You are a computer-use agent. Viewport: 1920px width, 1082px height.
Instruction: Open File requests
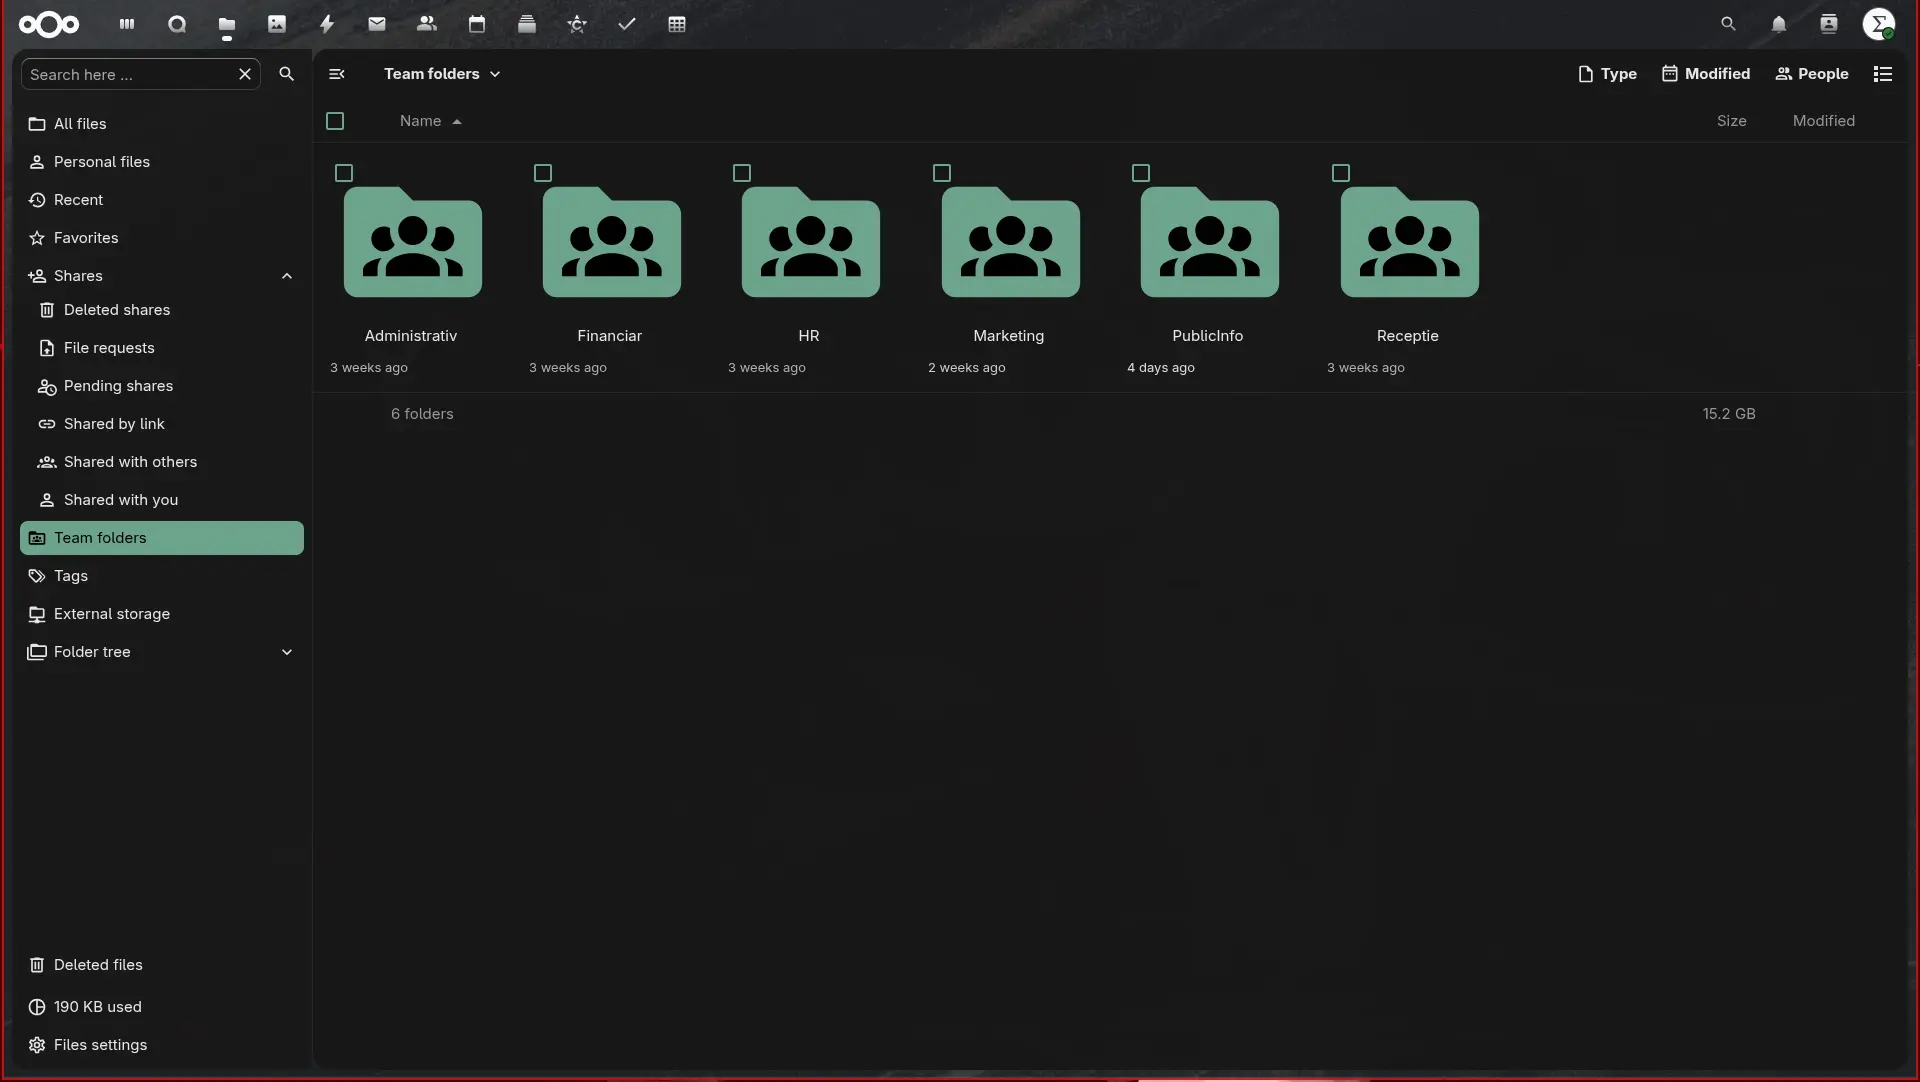coord(167,348)
